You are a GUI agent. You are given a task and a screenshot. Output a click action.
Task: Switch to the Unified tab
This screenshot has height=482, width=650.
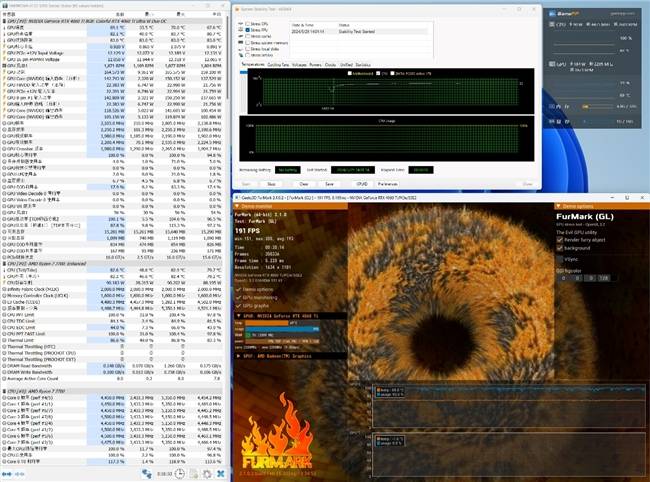pos(346,65)
